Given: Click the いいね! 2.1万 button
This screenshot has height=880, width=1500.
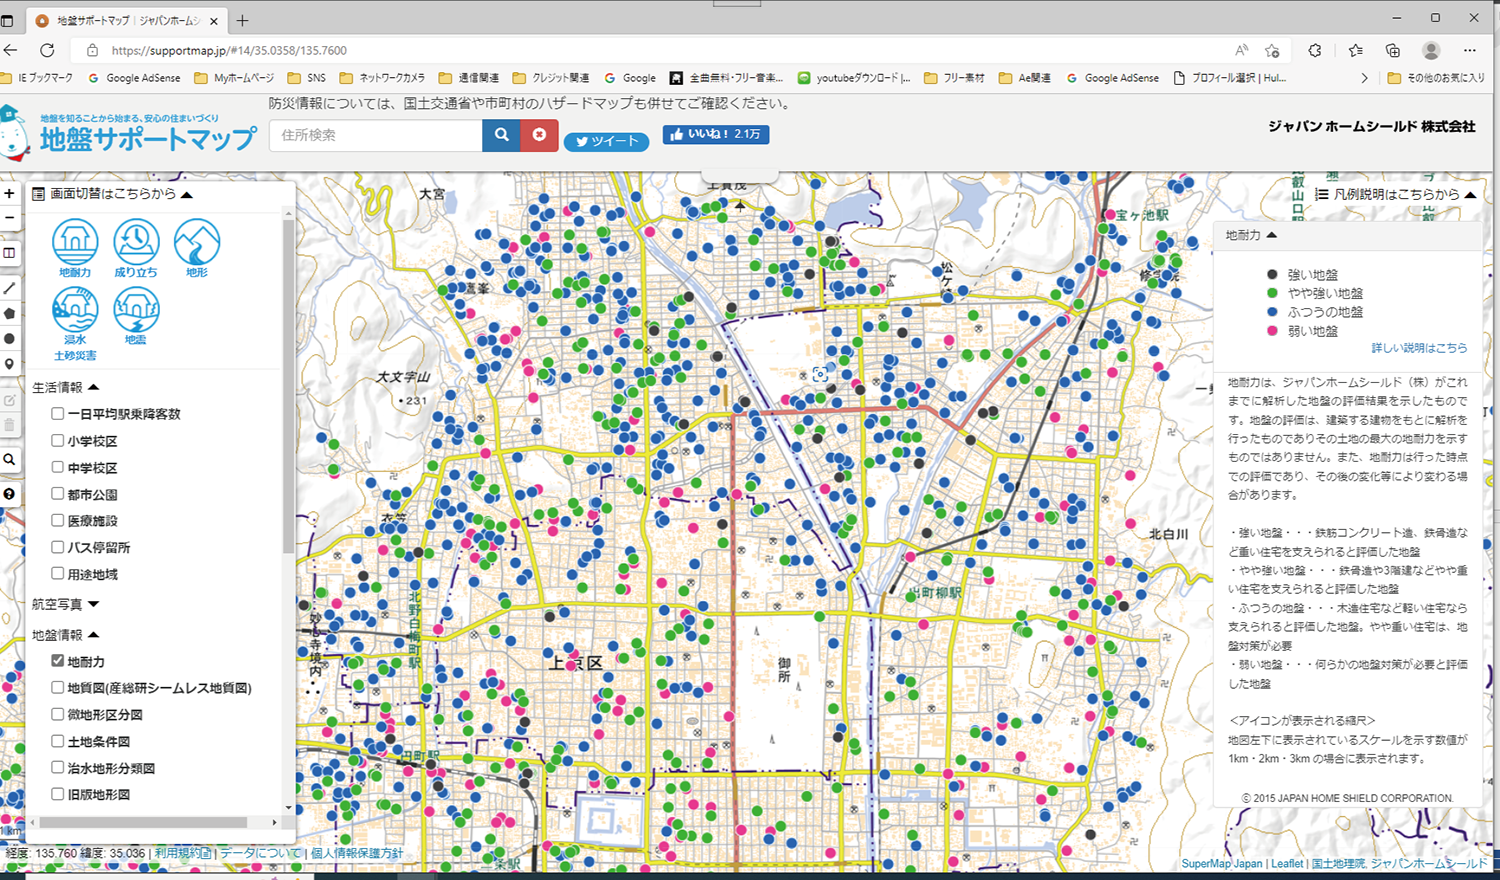Looking at the screenshot, I should click(x=715, y=134).
